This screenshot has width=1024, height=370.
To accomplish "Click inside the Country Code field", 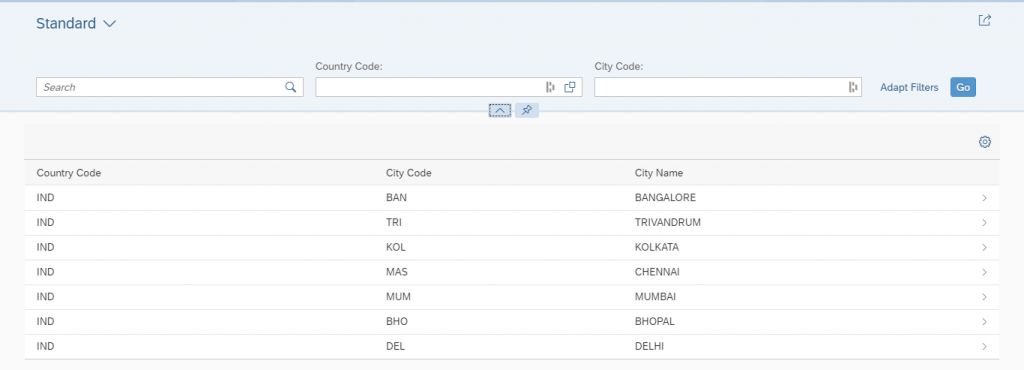I will point(429,87).
